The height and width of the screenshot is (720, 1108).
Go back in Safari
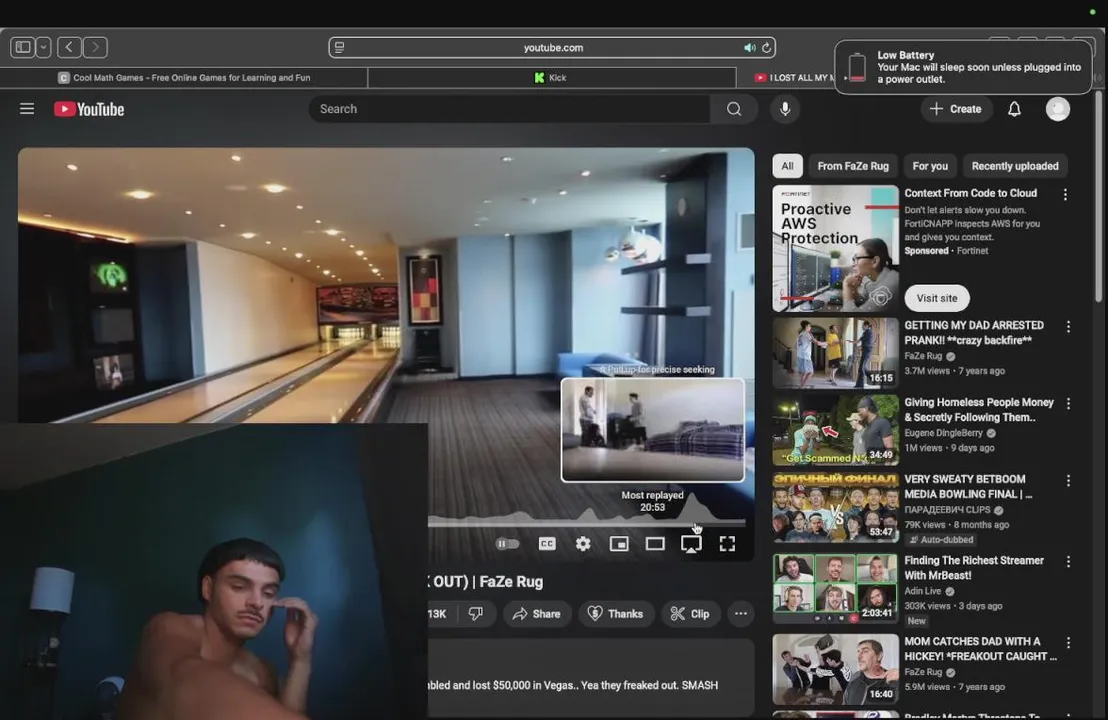pos(69,47)
